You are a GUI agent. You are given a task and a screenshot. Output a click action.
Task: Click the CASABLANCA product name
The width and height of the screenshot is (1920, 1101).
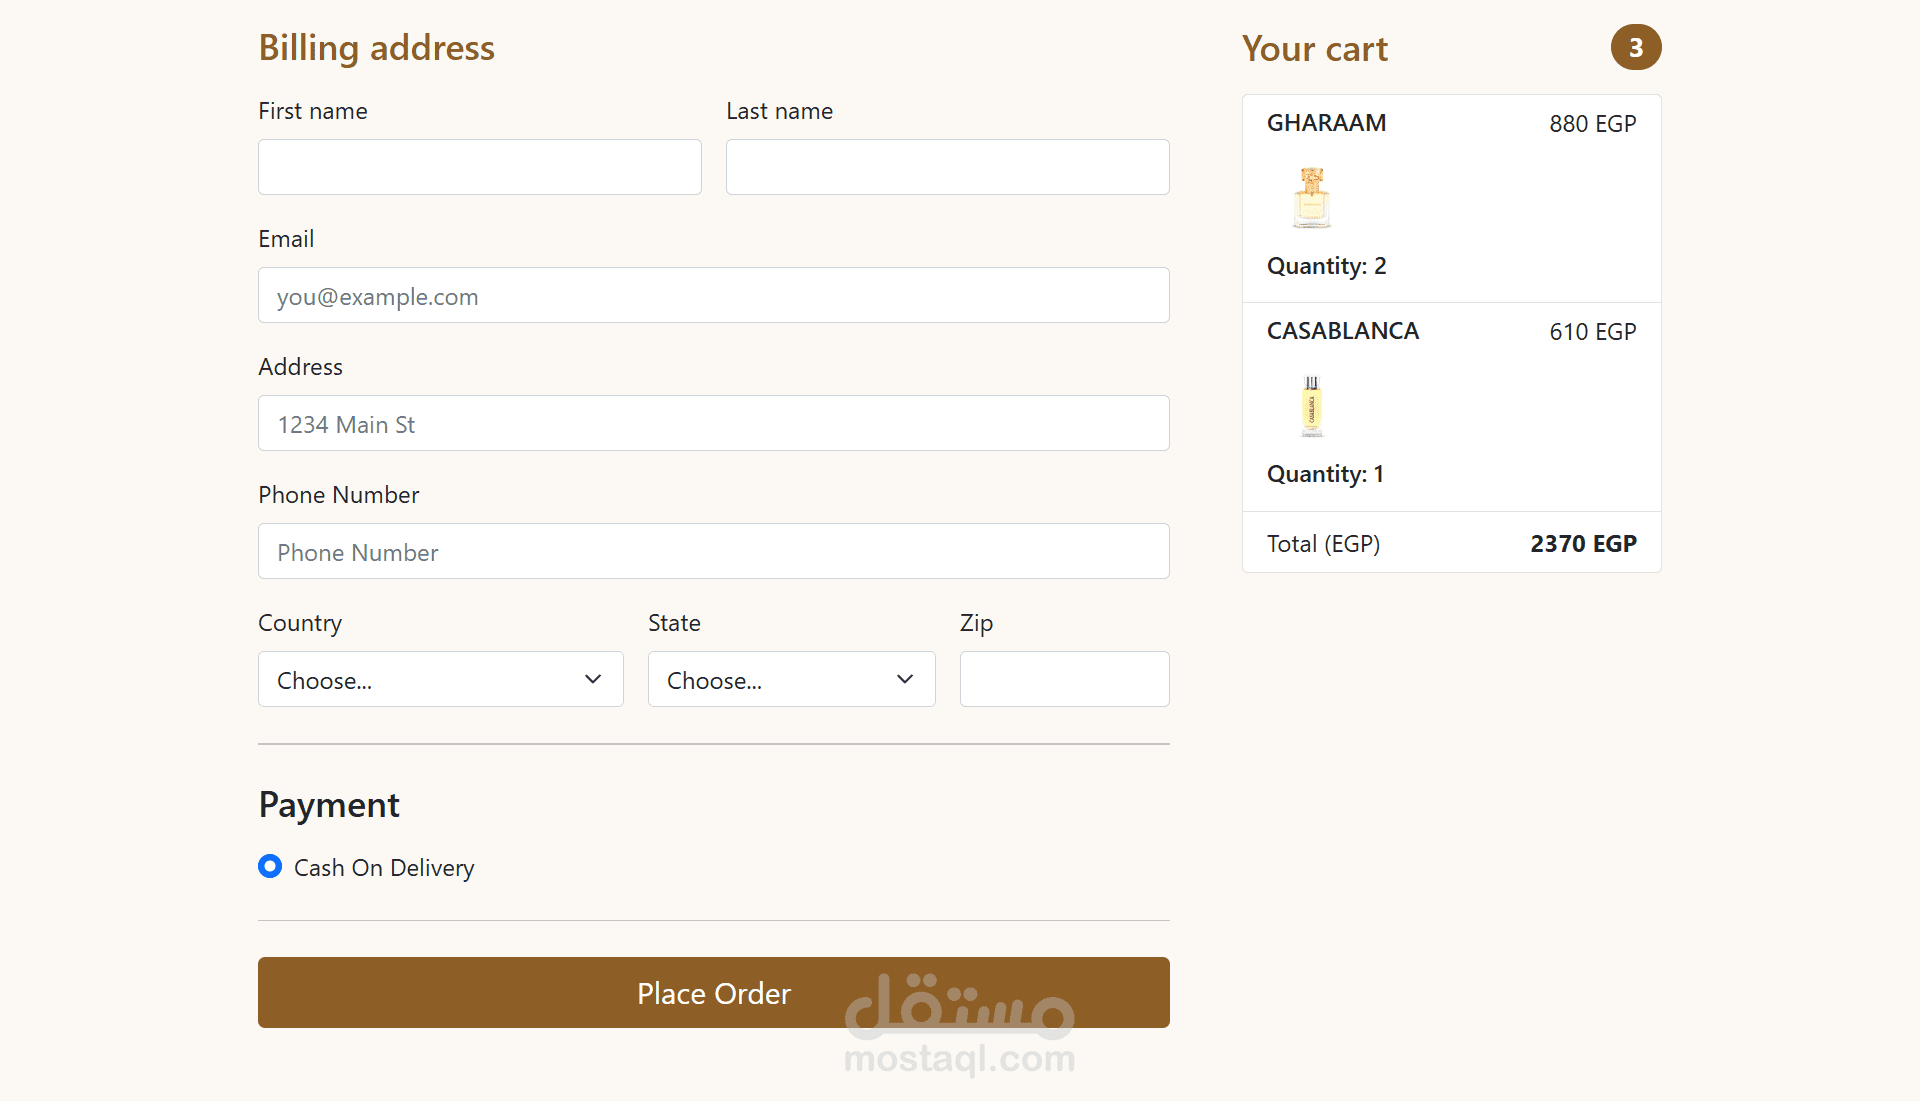coord(1342,331)
